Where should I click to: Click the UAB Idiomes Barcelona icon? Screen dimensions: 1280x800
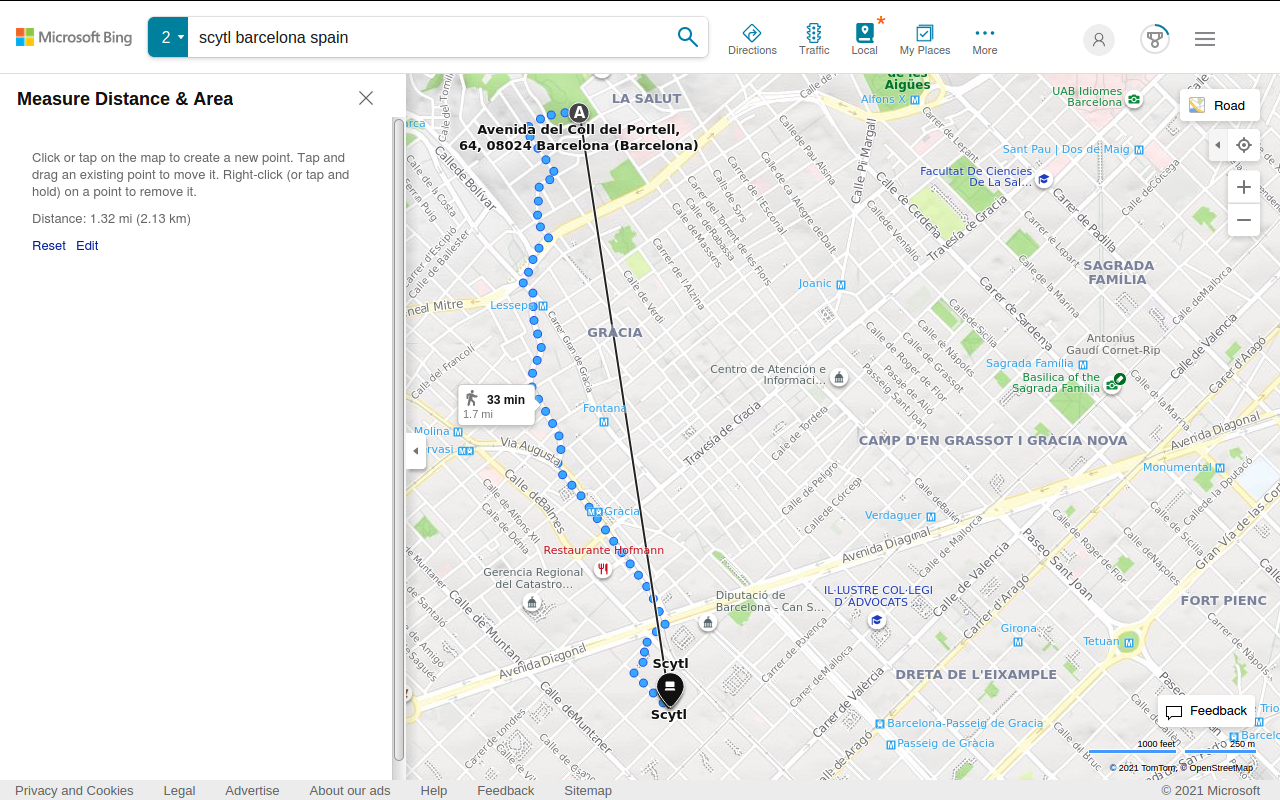(x=1135, y=99)
